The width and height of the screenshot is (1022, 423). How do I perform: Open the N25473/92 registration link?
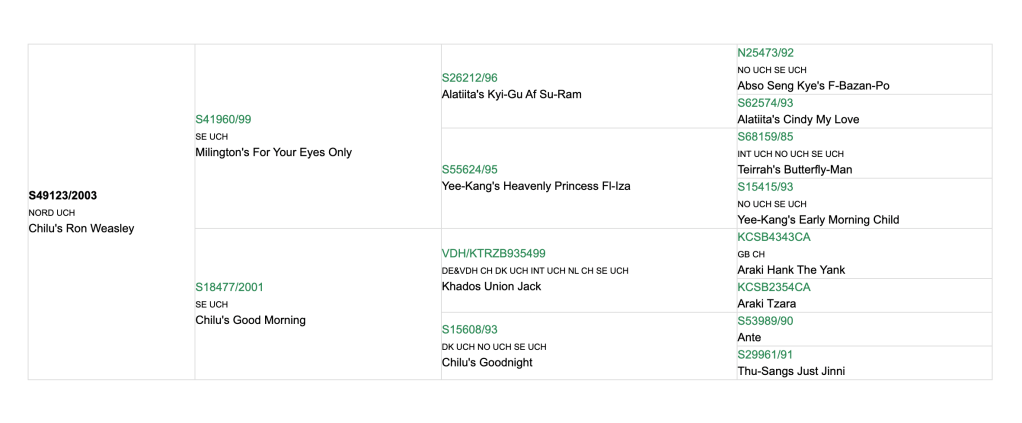pos(765,52)
